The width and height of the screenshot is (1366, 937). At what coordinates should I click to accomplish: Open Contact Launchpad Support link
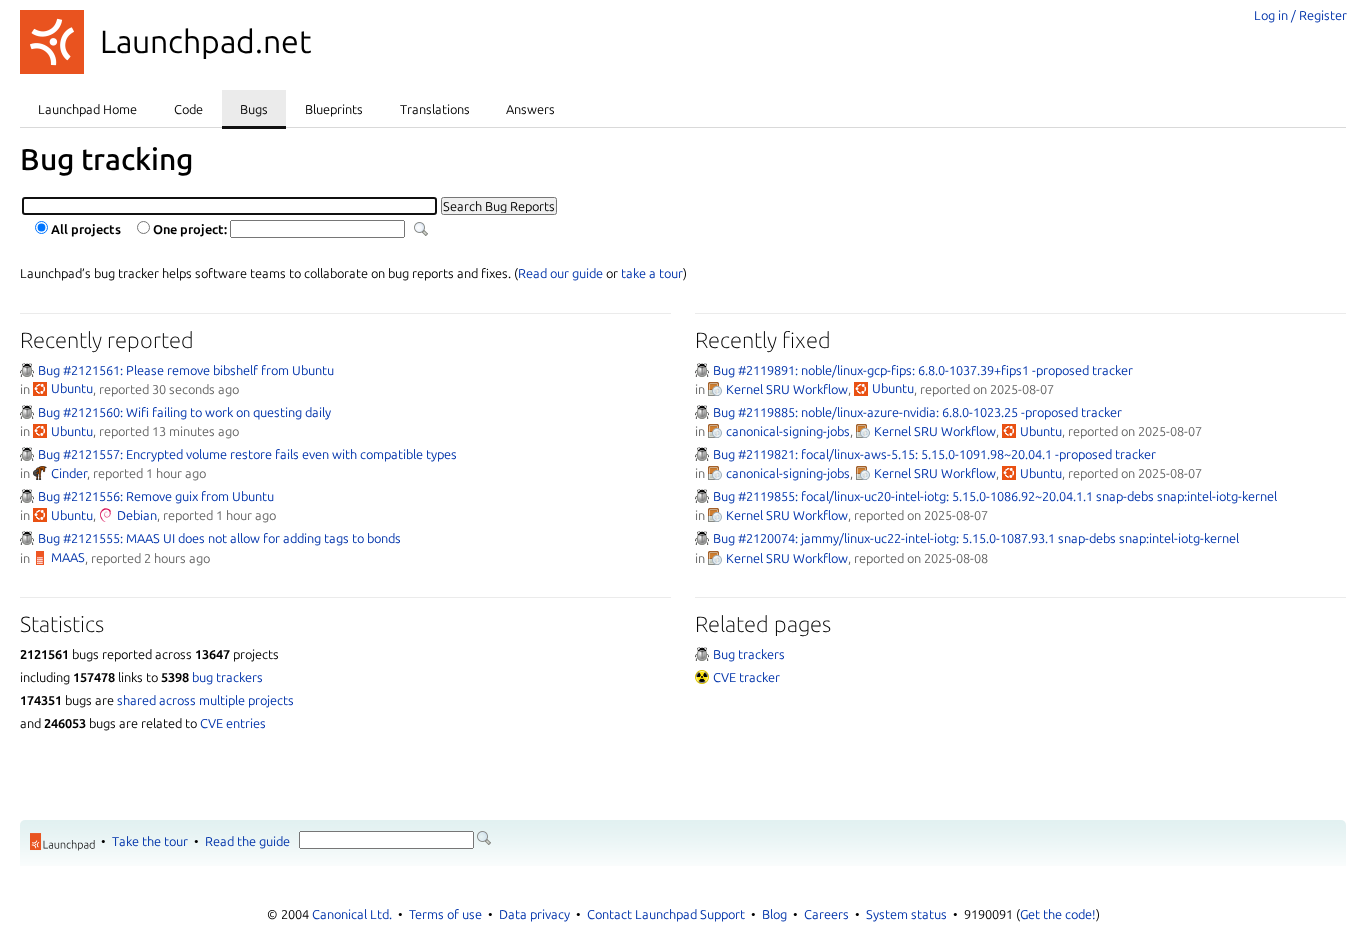[x=666, y=914]
